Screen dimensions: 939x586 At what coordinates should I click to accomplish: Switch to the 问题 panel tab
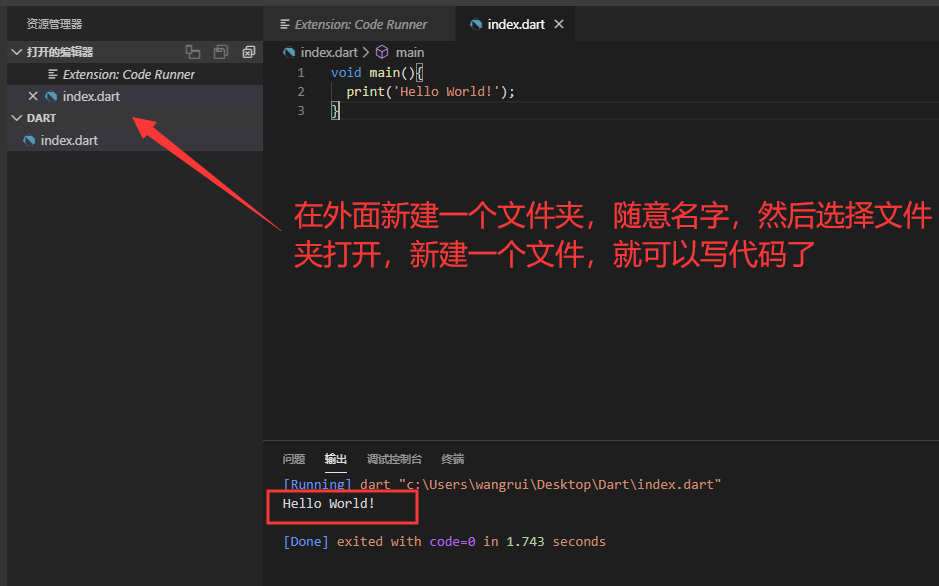(294, 459)
